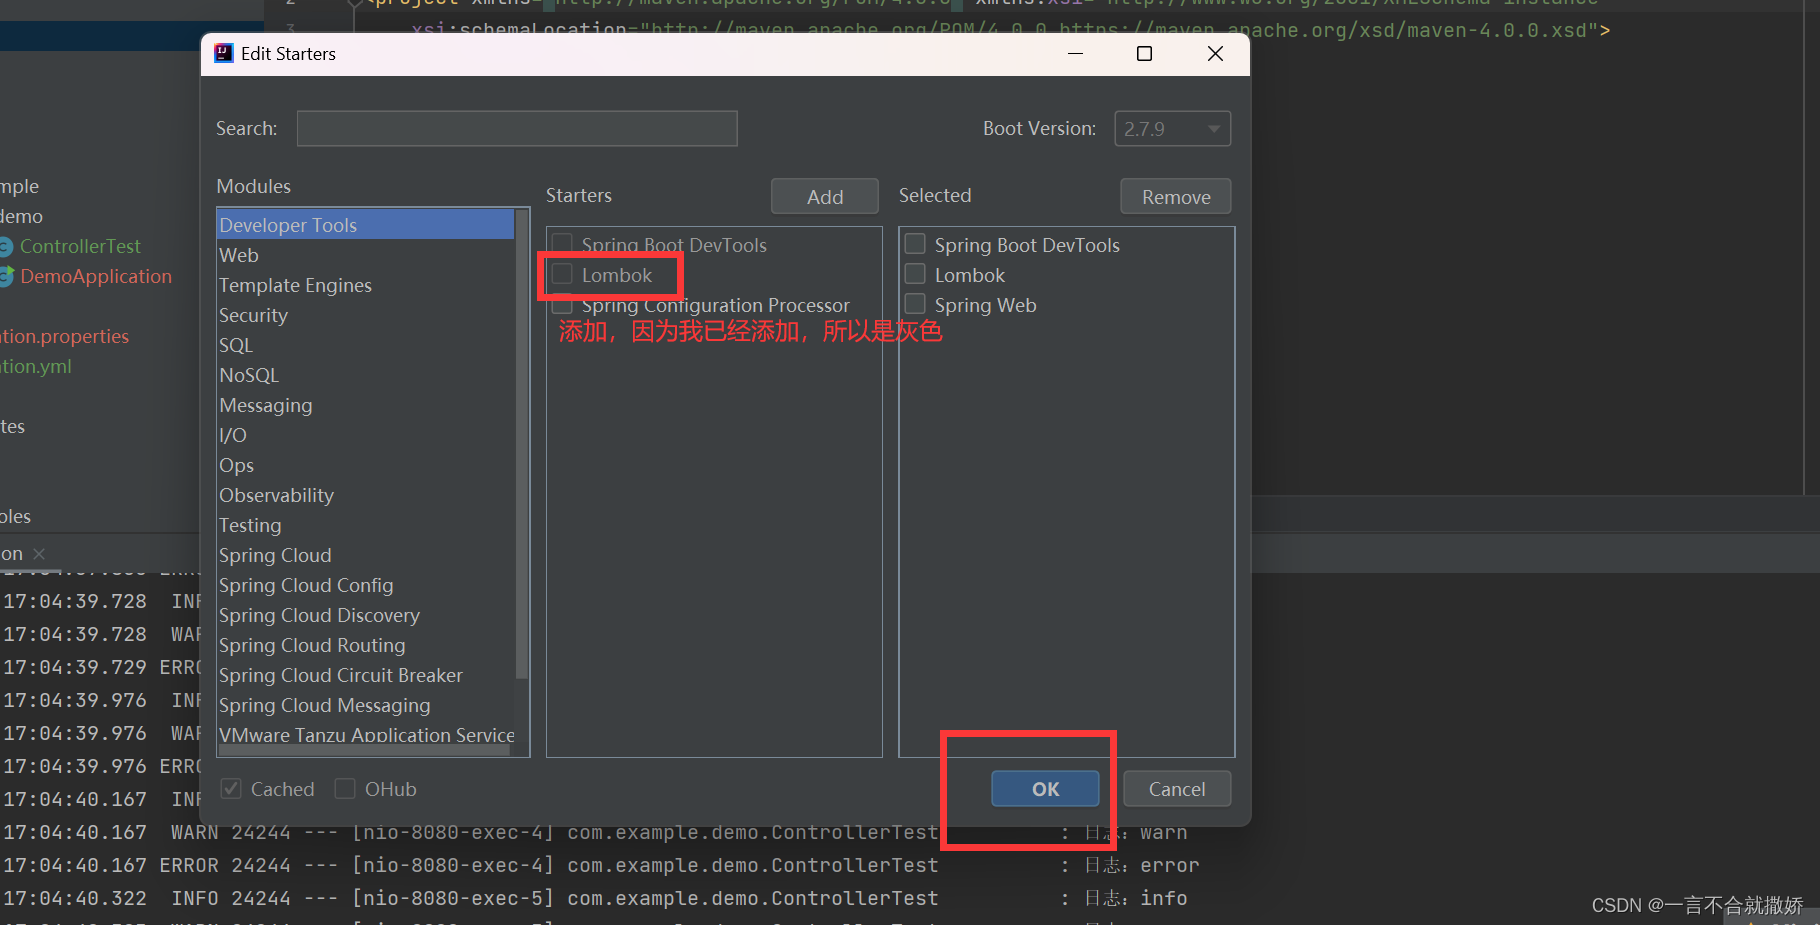Image resolution: width=1820 pixels, height=925 pixels.
Task: Select Ops module
Action: [x=366, y=465]
